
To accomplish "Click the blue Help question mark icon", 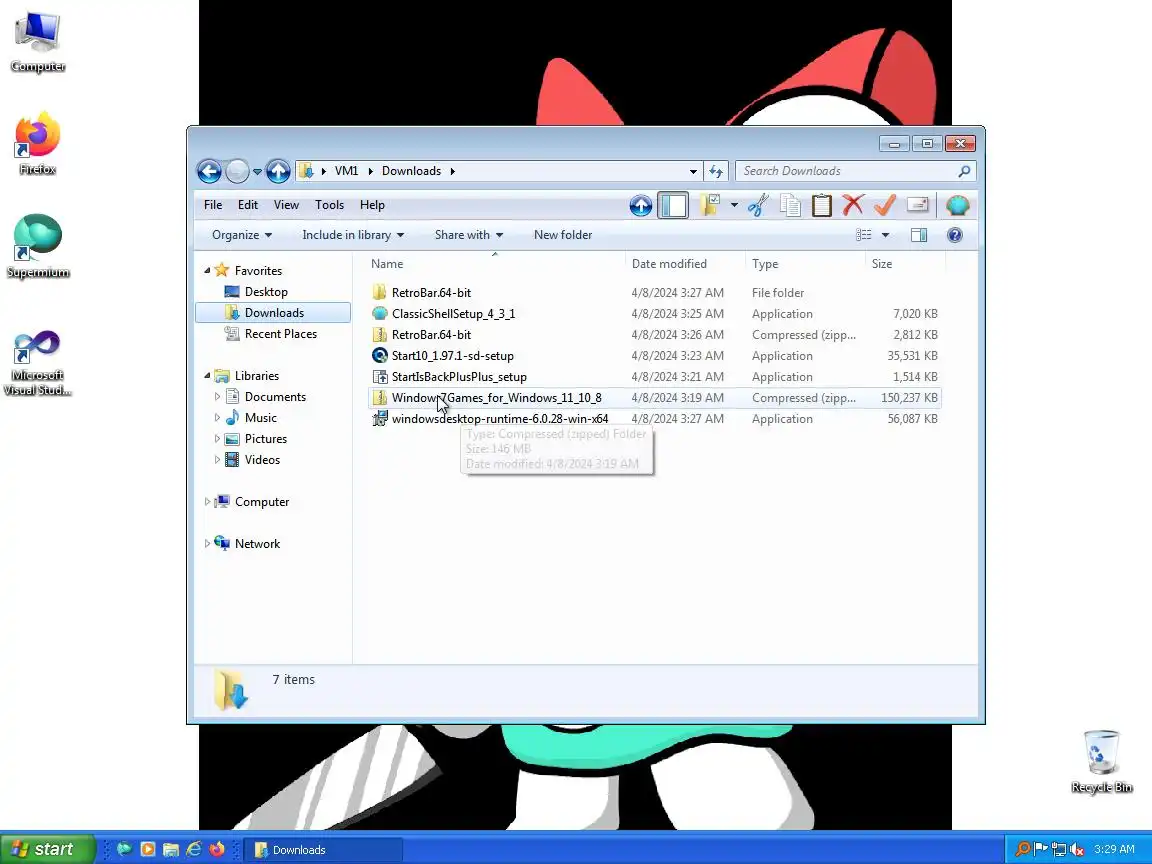I will [x=954, y=235].
